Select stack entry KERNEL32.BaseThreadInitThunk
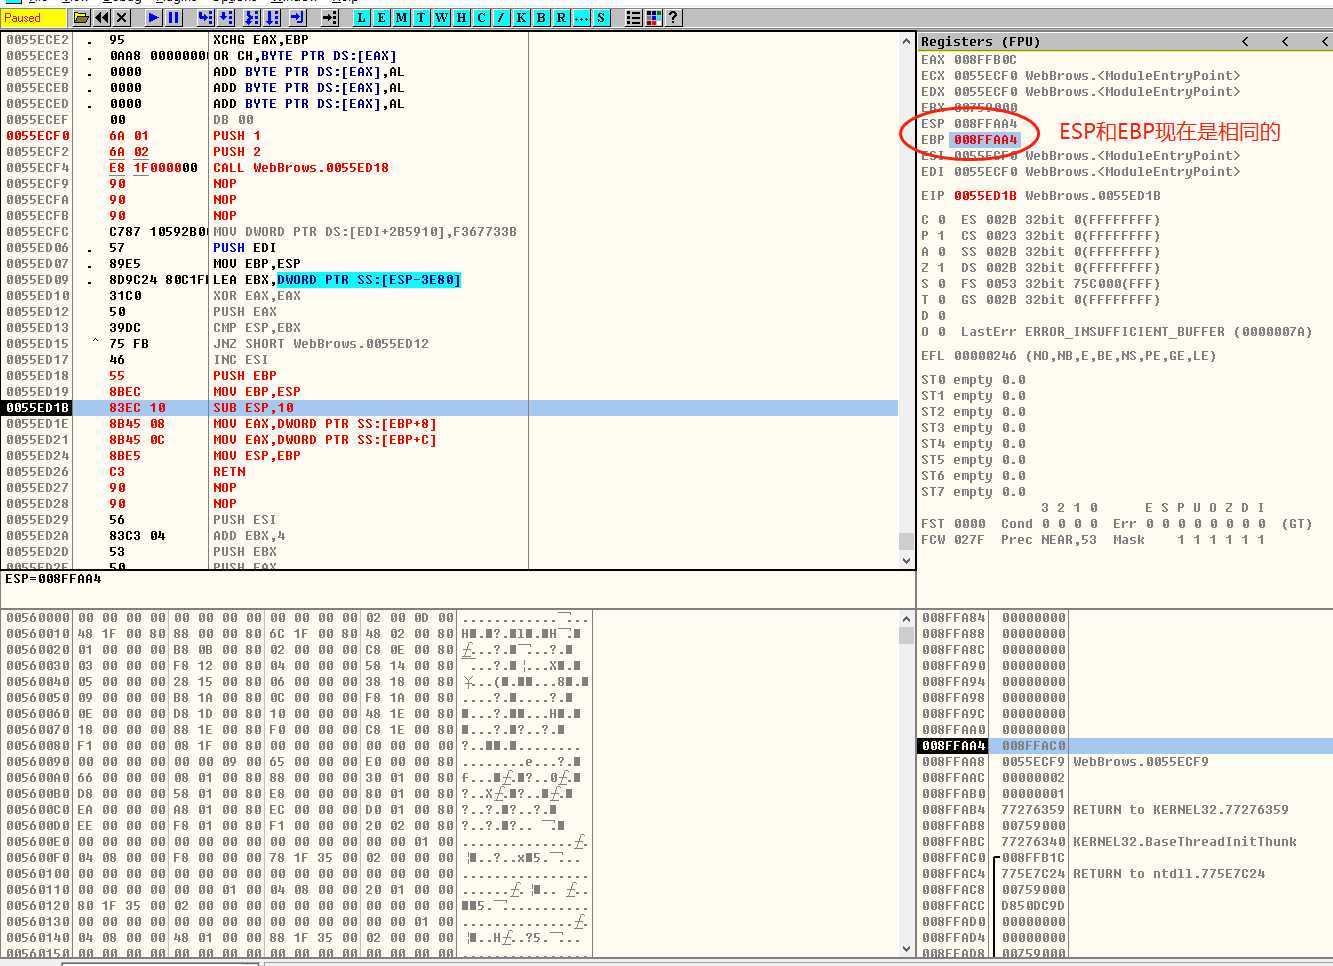The height and width of the screenshot is (966, 1333). [x=1125, y=842]
